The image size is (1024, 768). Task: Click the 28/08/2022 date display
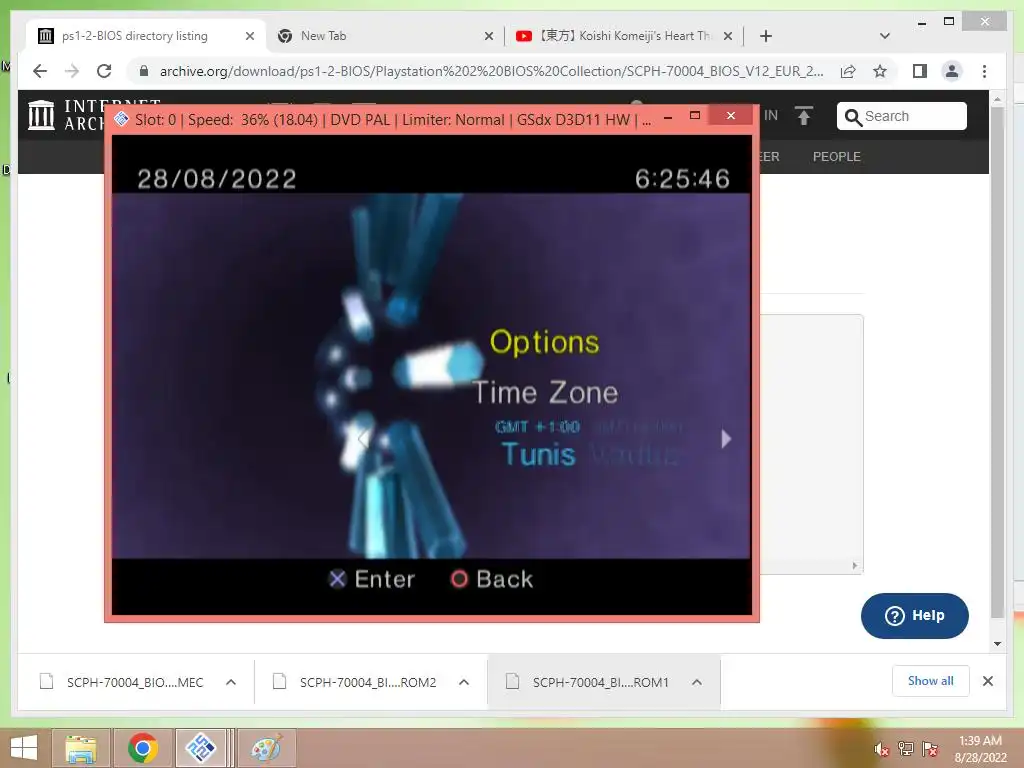[217, 179]
